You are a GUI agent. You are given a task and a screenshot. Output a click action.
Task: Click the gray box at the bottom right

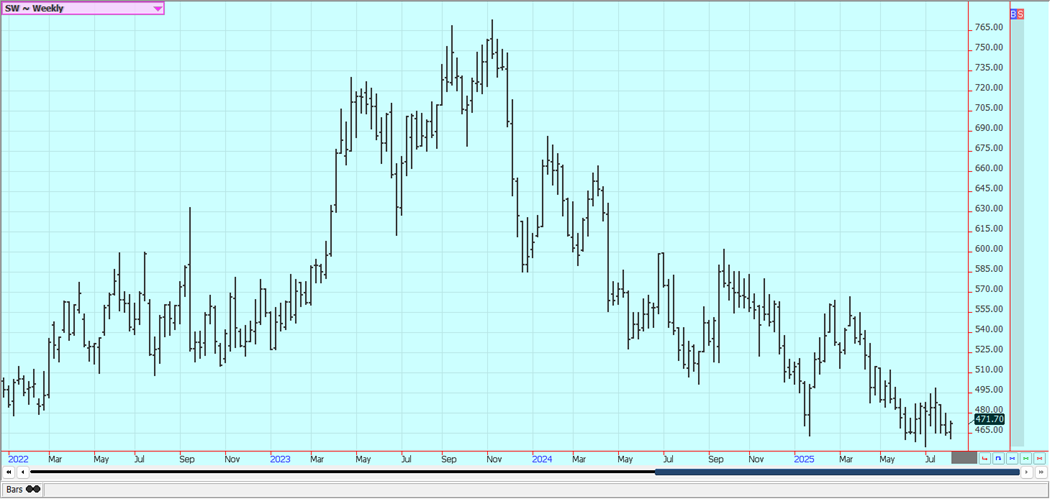[964, 457]
